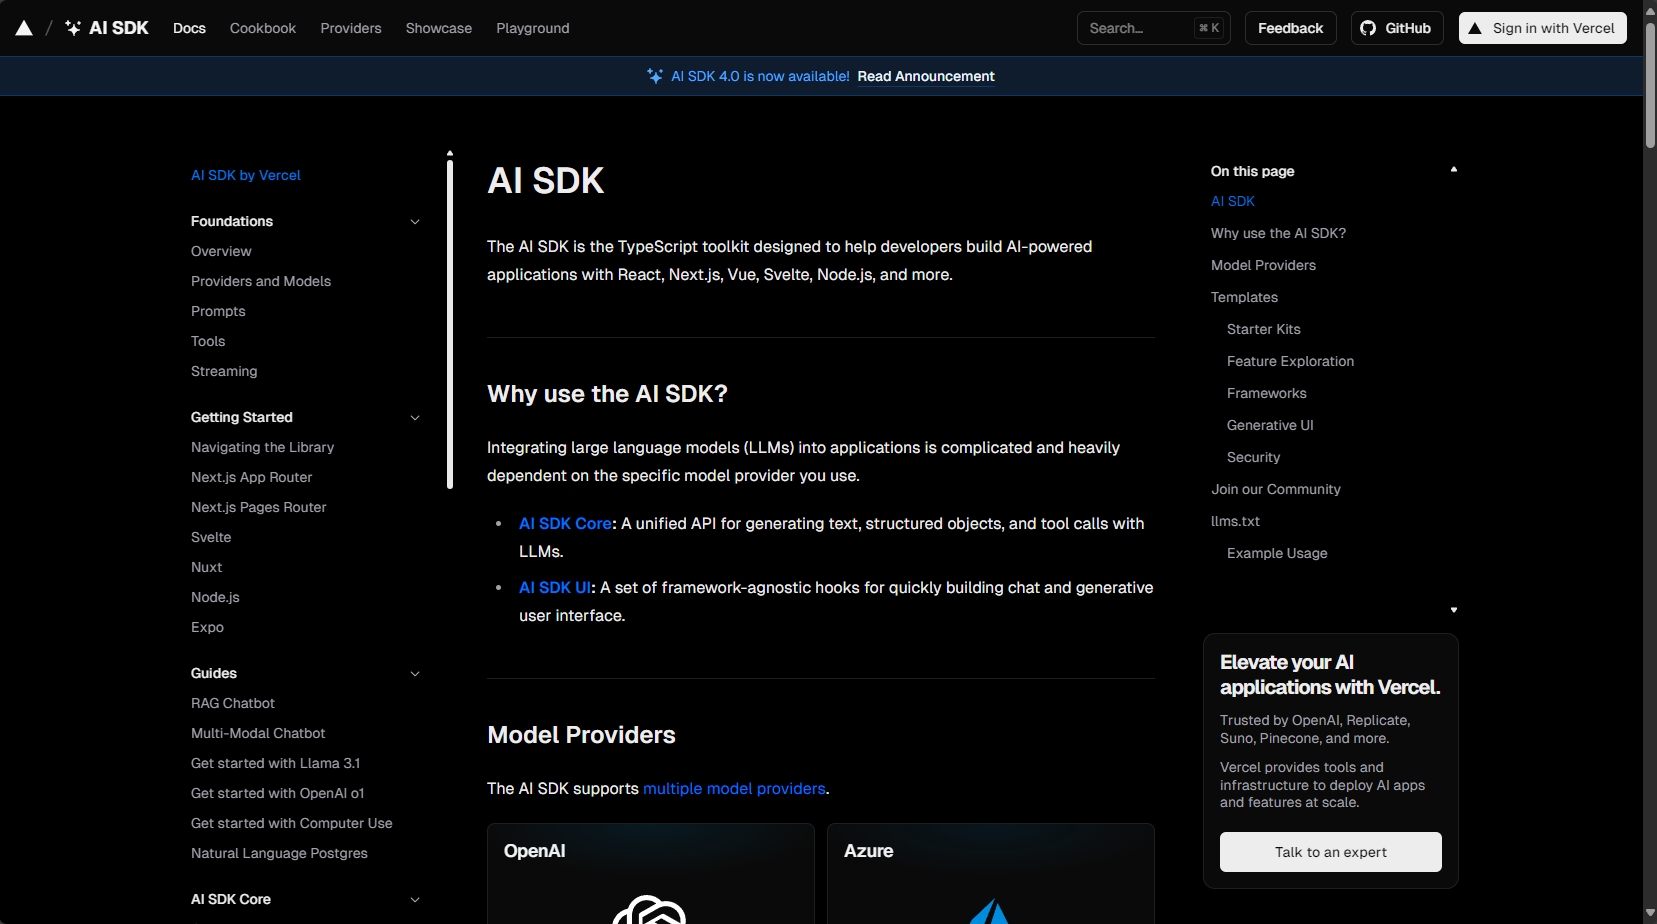Image resolution: width=1657 pixels, height=924 pixels.
Task: Switch to the Cookbook section
Action: point(263,28)
